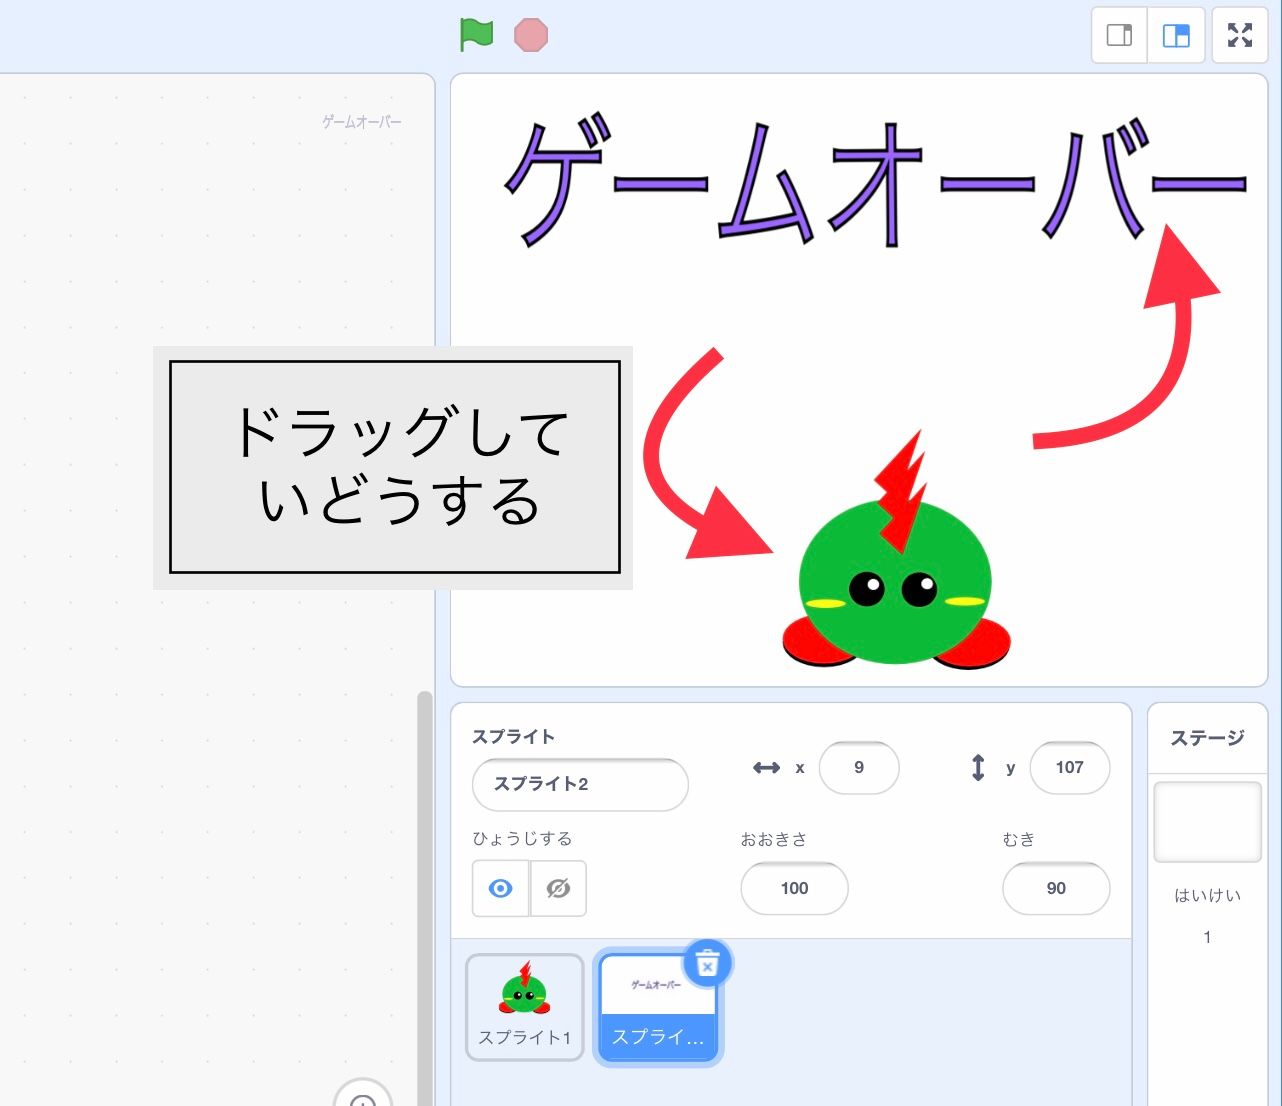Click the x coordinate value showing 9
Image resolution: width=1282 pixels, height=1106 pixels.
859,768
